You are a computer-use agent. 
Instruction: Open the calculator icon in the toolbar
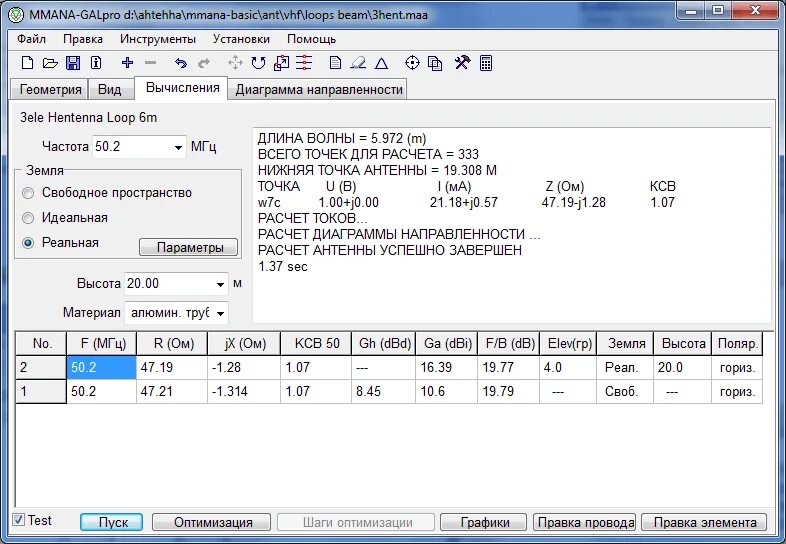(486, 63)
